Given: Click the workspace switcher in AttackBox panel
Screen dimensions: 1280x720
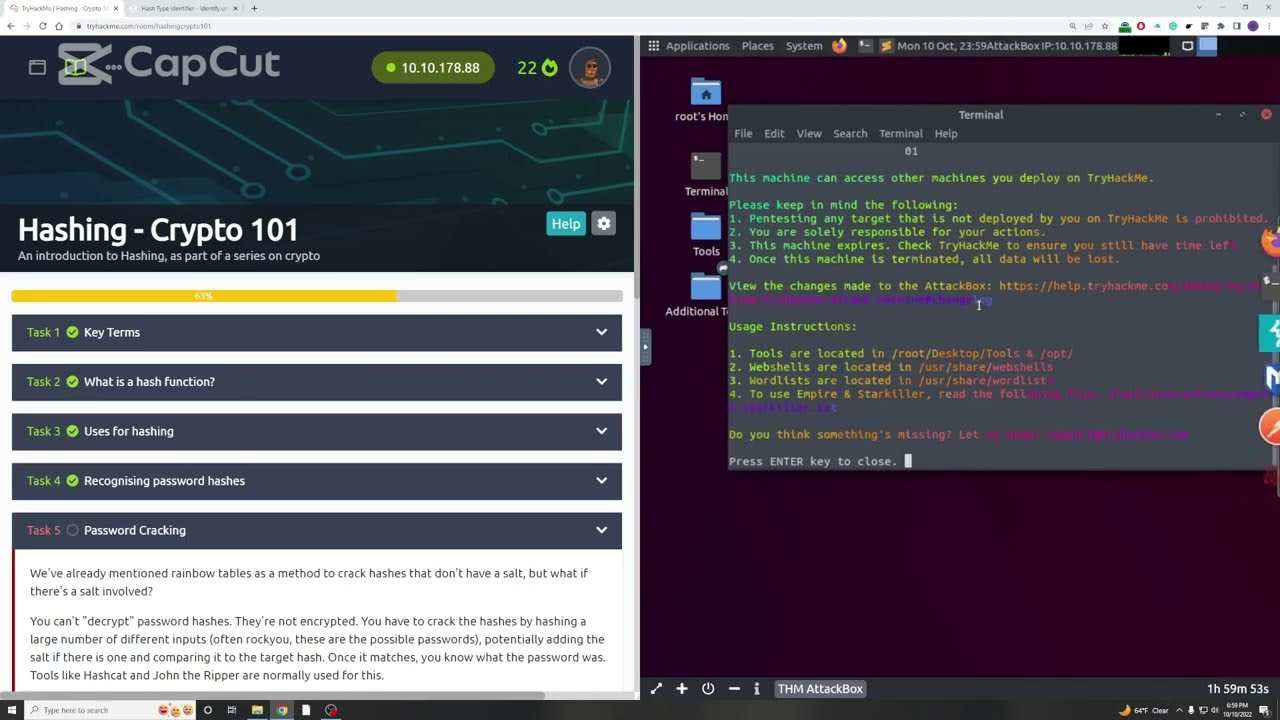Looking at the screenshot, I should click(x=1208, y=46).
